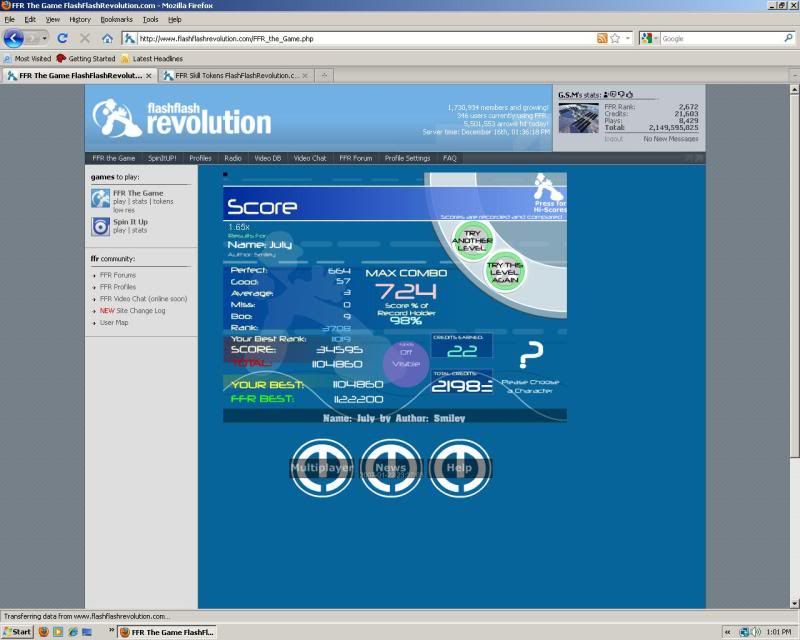This screenshot has width=800, height=640.
Task: Open Profile Settings in site navigation
Action: tap(407, 158)
